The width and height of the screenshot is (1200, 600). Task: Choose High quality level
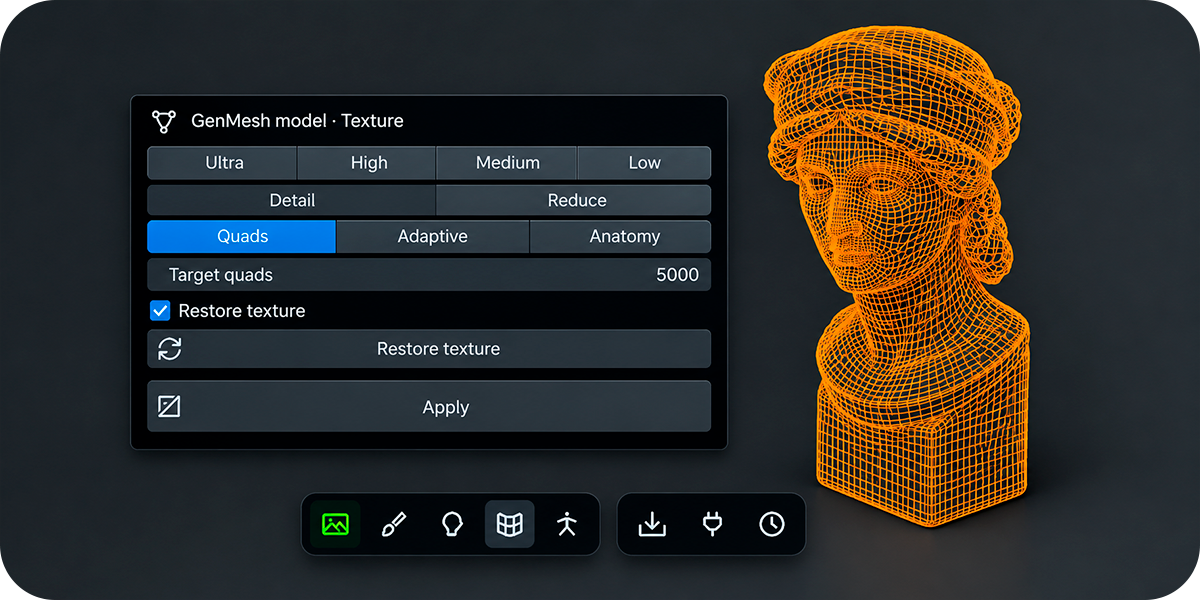[367, 163]
